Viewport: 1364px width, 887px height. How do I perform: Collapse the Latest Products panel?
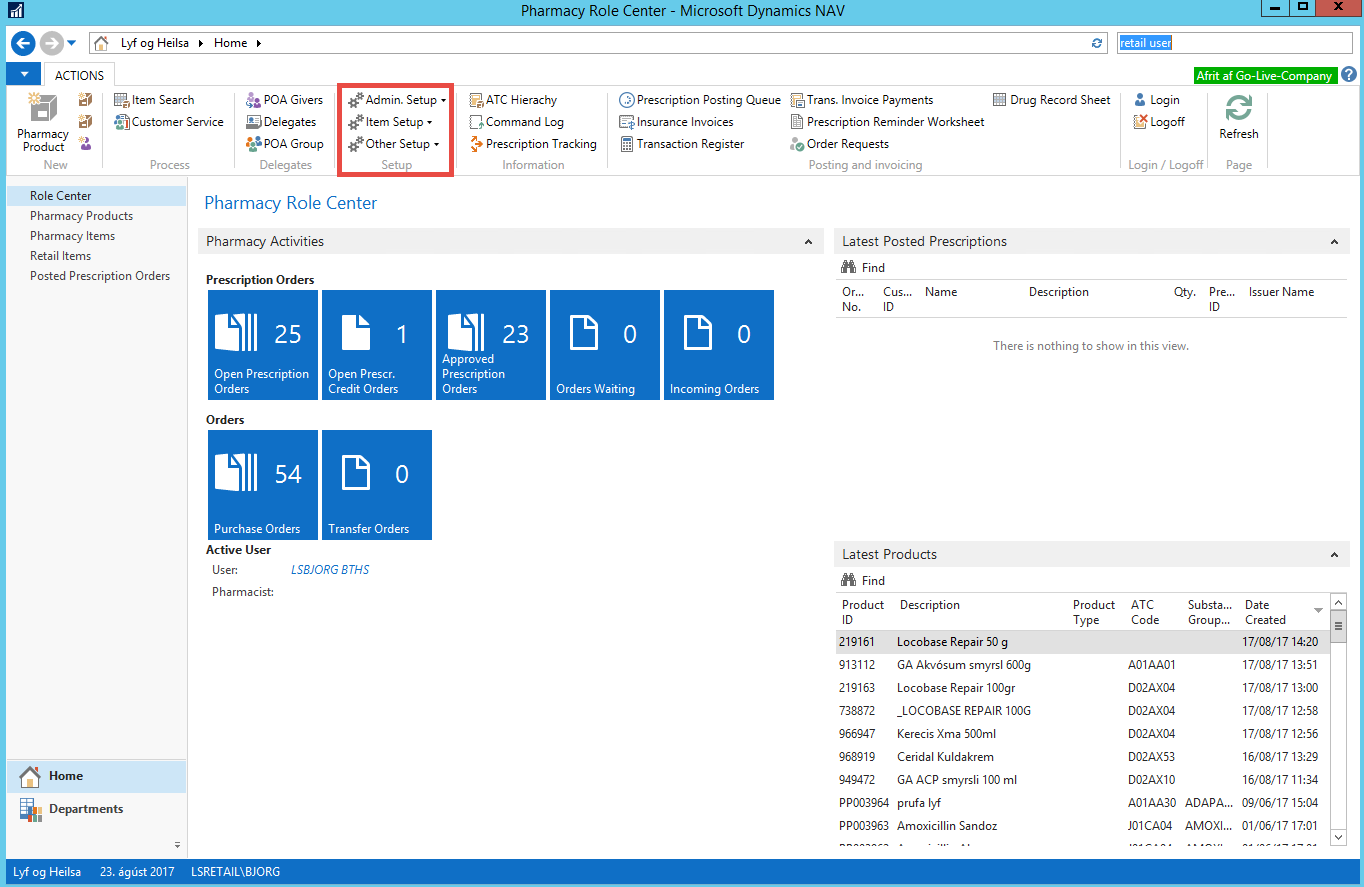pos(1334,555)
